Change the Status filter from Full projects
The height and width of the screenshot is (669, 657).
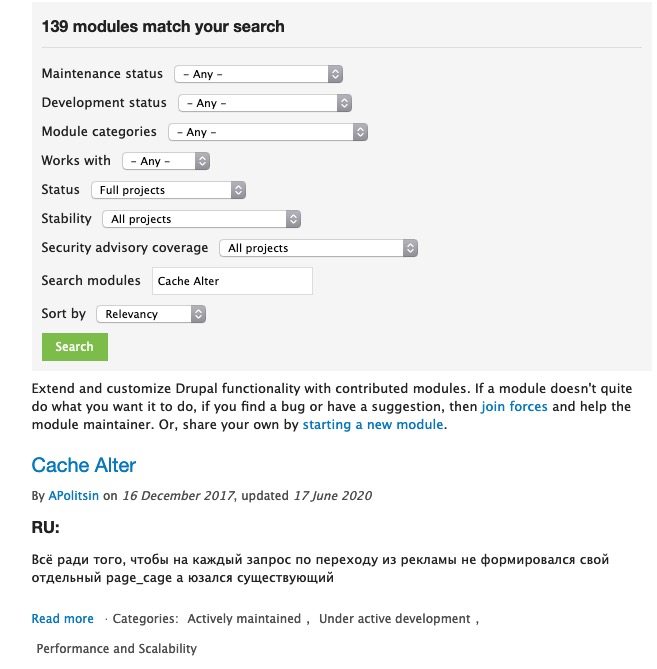coord(168,190)
